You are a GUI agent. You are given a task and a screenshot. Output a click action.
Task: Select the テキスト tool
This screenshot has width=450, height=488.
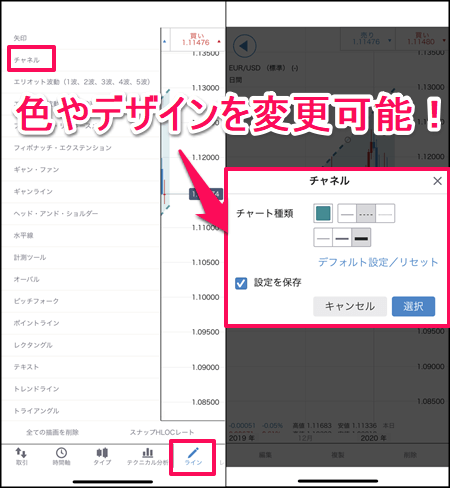(26, 367)
